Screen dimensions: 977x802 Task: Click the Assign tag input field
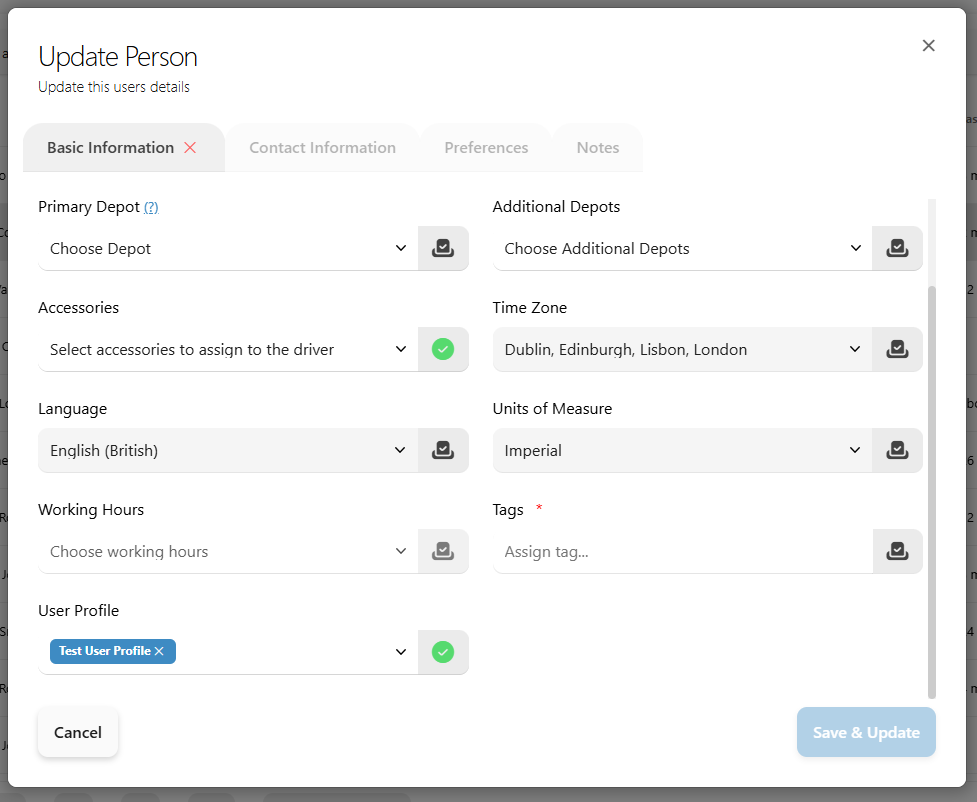point(682,551)
